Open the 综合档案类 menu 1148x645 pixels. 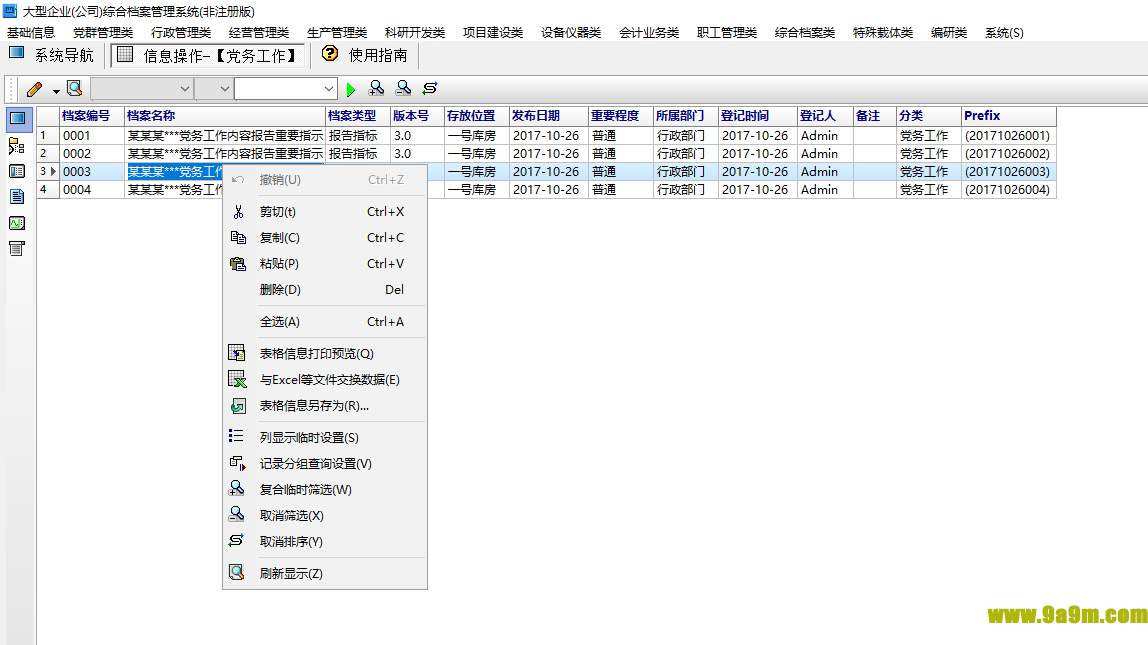[x=805, y=33]
